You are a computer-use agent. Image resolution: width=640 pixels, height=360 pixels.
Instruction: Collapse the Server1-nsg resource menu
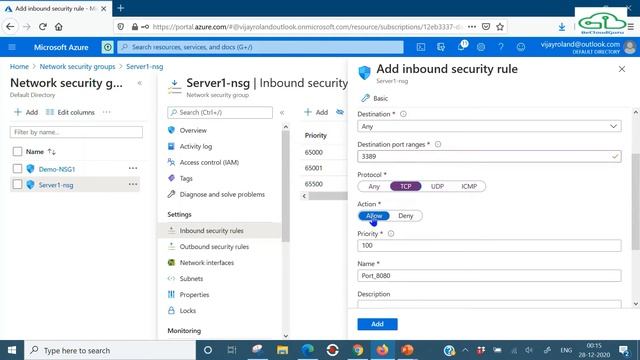tap(282, 113)
